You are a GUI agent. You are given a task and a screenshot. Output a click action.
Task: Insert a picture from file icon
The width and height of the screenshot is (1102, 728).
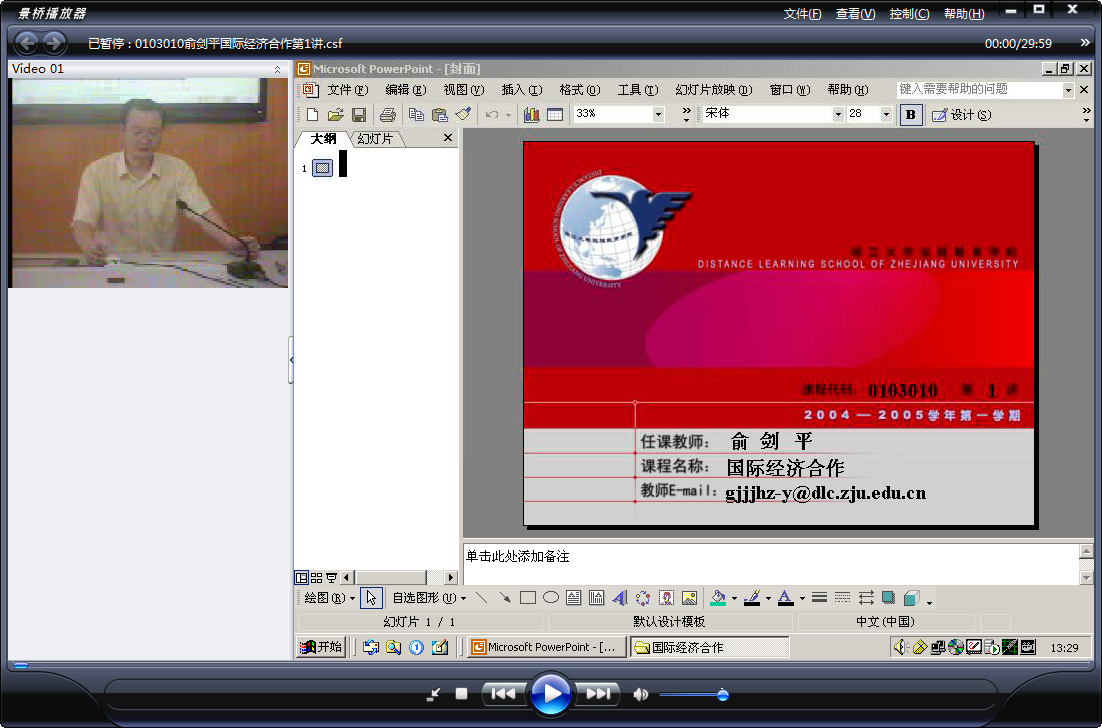689,598
